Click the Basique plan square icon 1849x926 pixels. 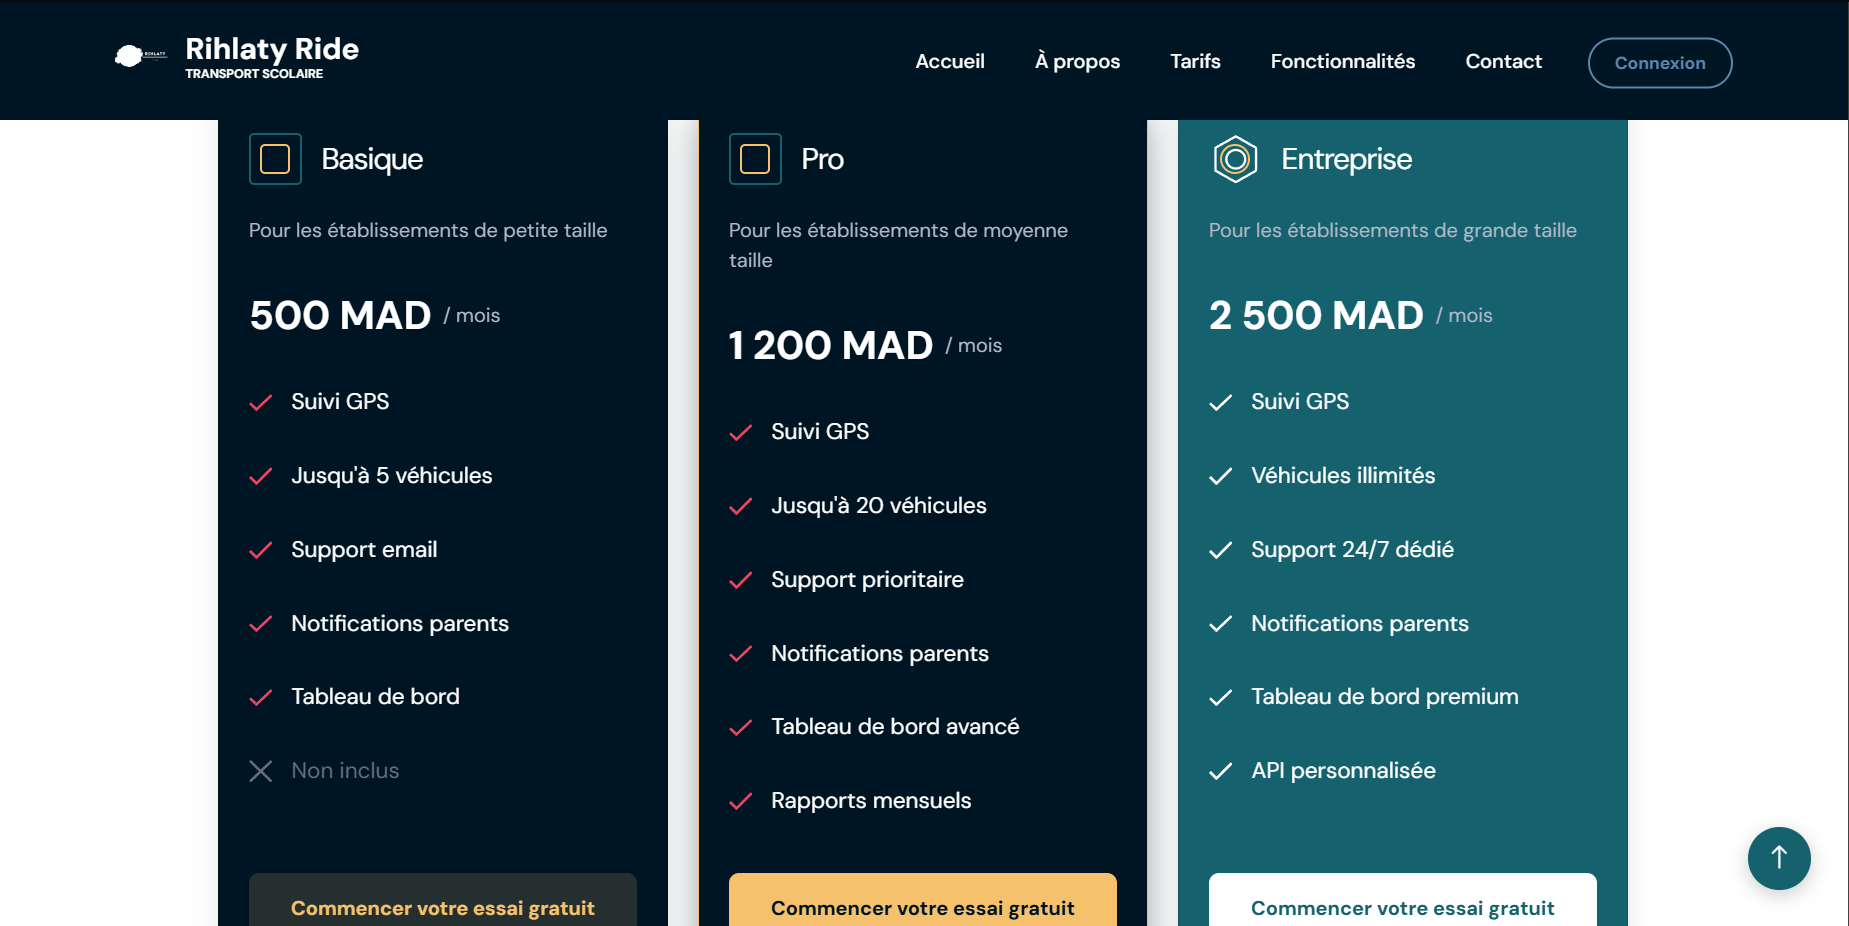pos(275,159)
